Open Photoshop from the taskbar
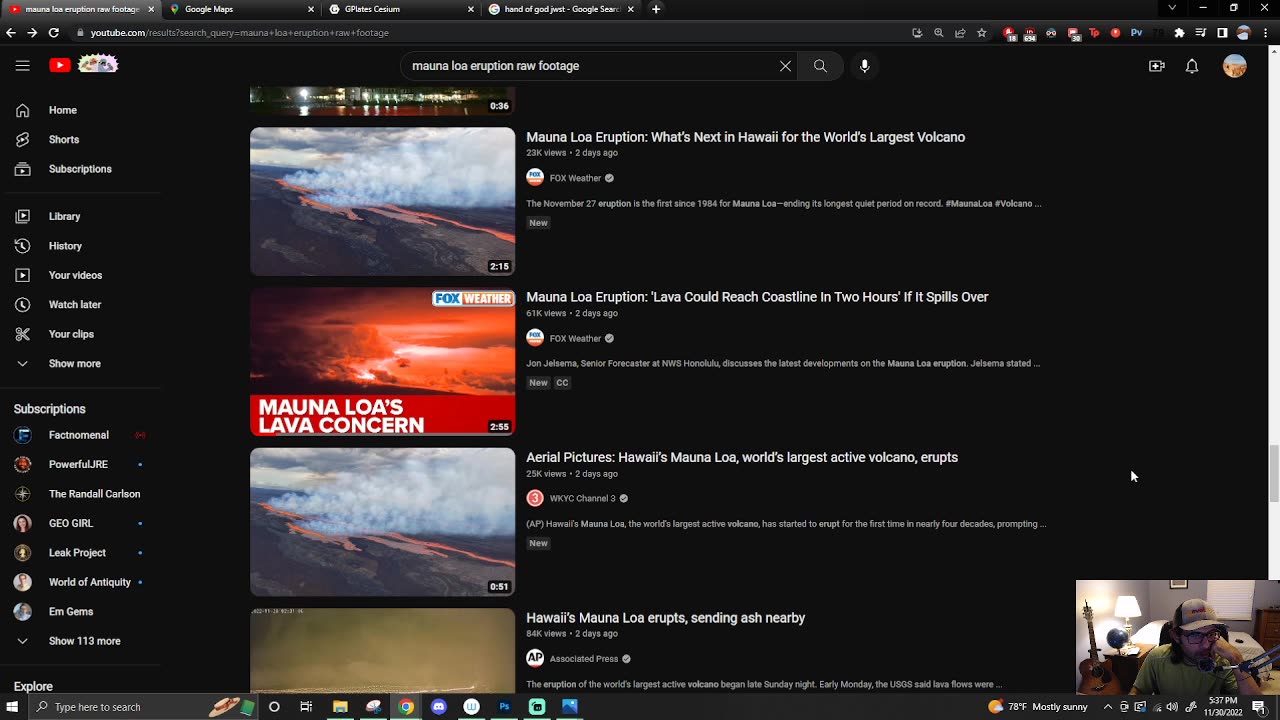Viewport: 1280px width, 720px height. click(x=504, y=707)
